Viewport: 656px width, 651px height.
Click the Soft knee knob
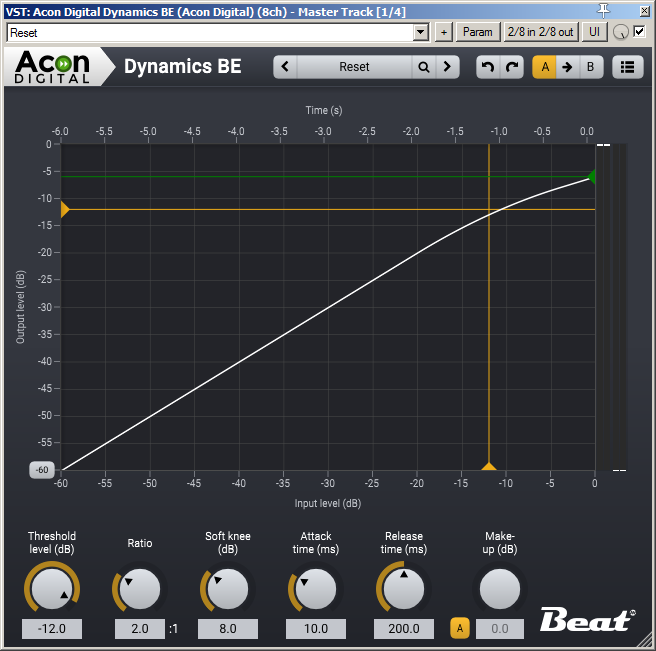tap(228, 589)
